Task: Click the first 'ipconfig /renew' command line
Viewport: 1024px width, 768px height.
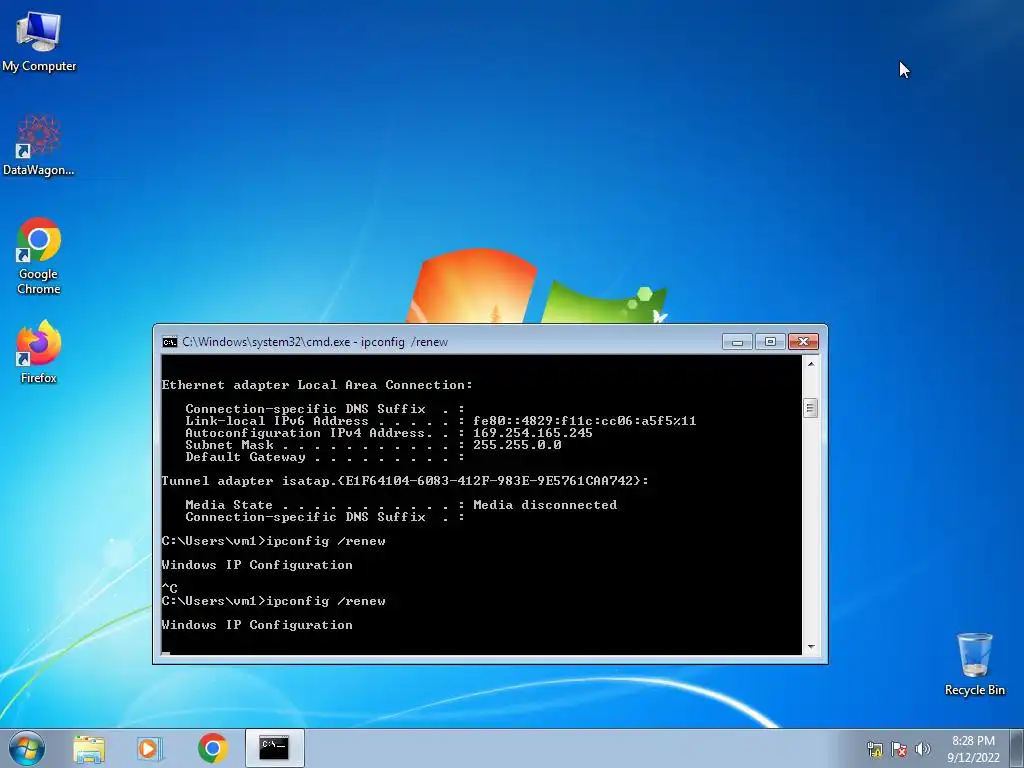Action: click(x=273, y=541)
